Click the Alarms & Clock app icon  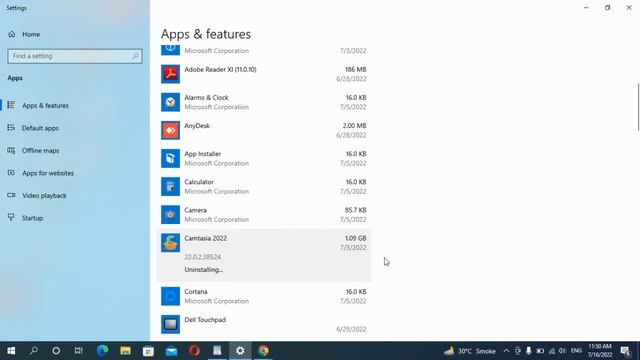coord(170,102)
